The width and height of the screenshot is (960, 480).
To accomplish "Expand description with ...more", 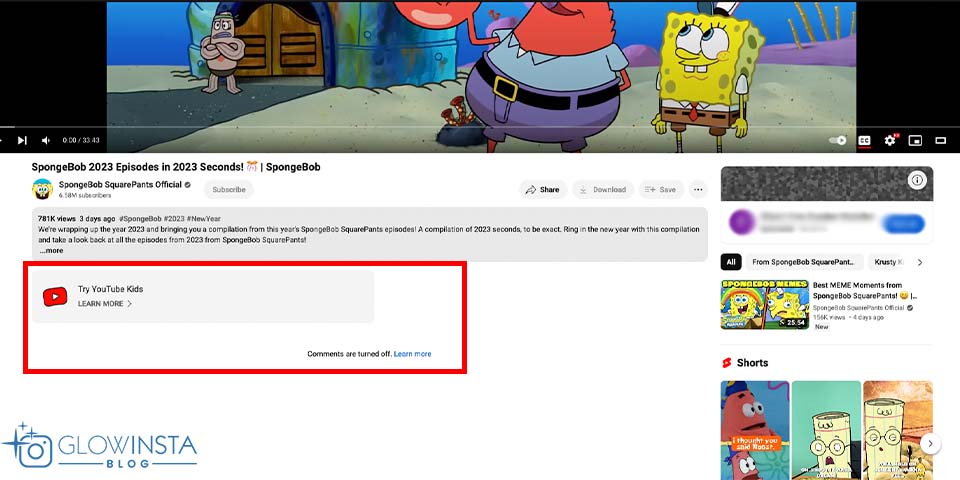I will point(51,250).
